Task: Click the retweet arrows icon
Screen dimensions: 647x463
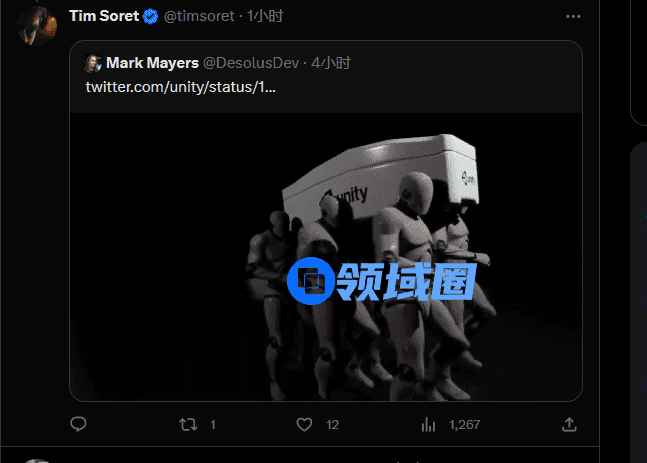Action: coord(188,424)
